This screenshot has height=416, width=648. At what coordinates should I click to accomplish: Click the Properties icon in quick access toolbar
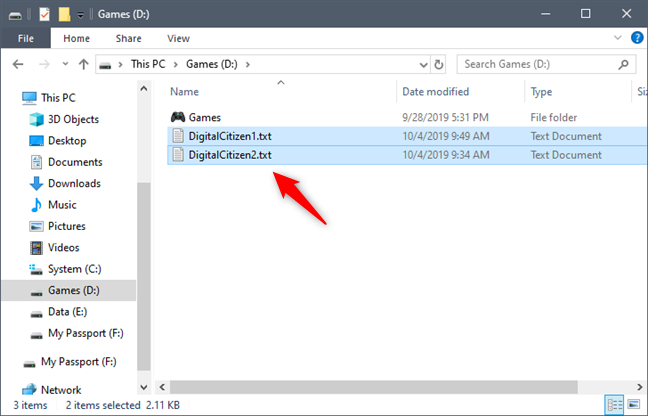pyautogui.click(x=44, y=14)
